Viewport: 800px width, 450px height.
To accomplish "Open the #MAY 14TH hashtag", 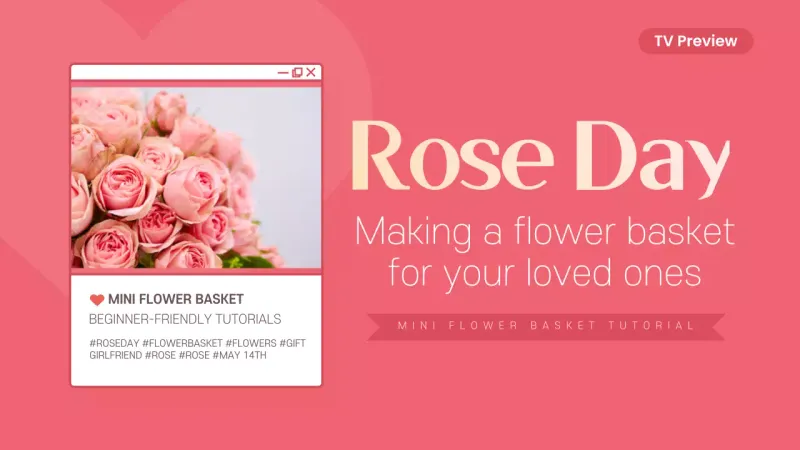I will [239, 355].
